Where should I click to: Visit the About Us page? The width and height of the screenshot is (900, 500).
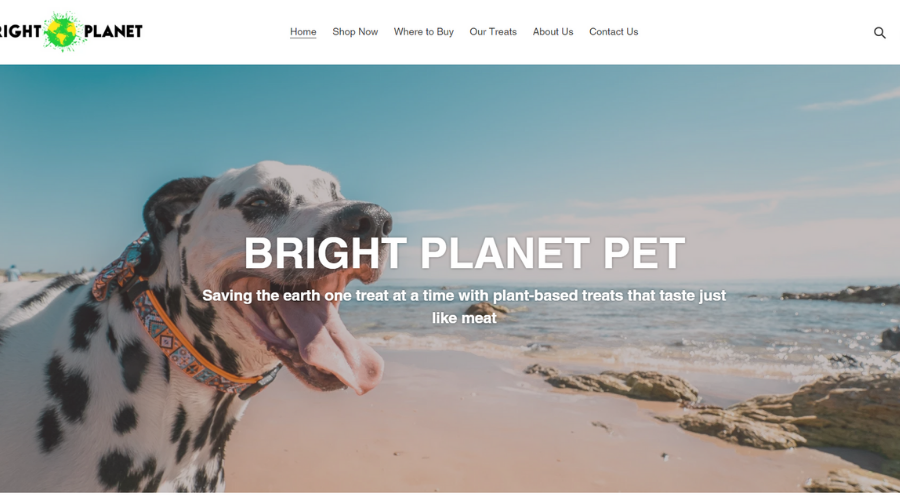(x=553, y=32)
